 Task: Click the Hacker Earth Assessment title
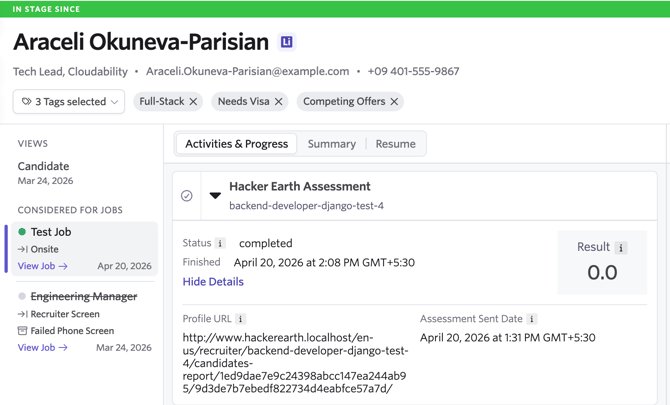300,187
